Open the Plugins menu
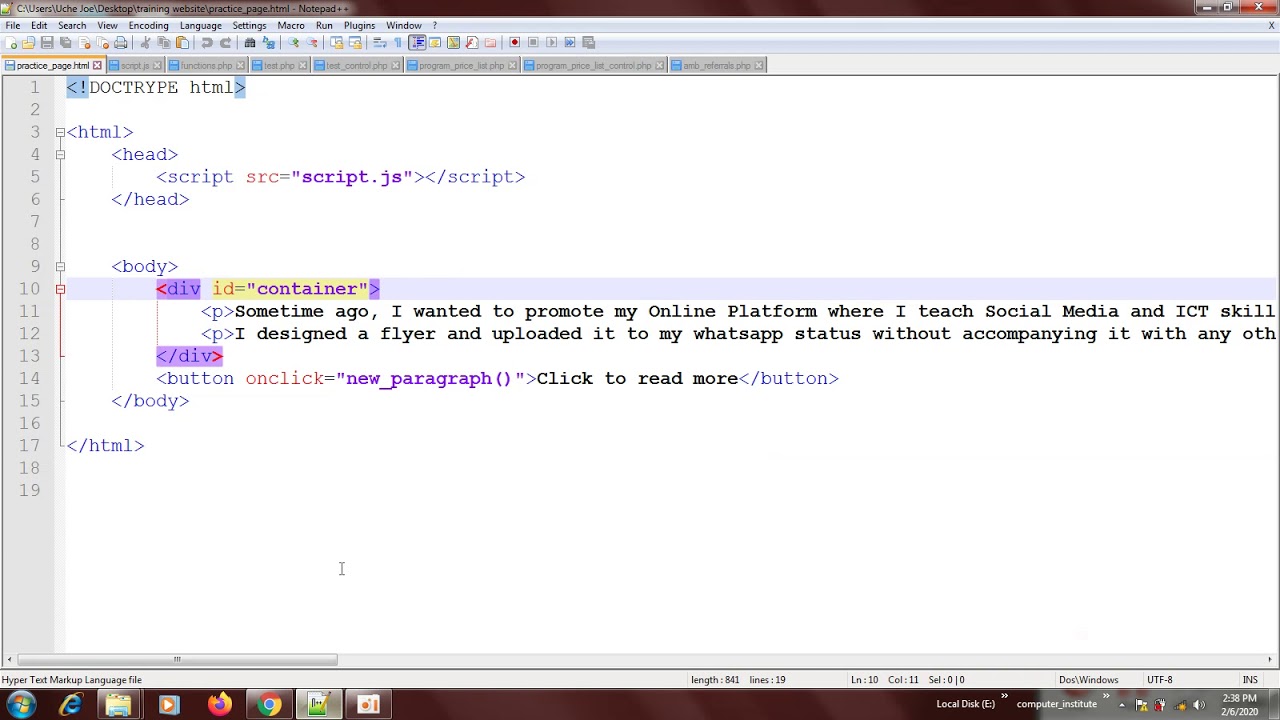The height and width of the screenshot is (720, 1280). [x=359, y=25]
